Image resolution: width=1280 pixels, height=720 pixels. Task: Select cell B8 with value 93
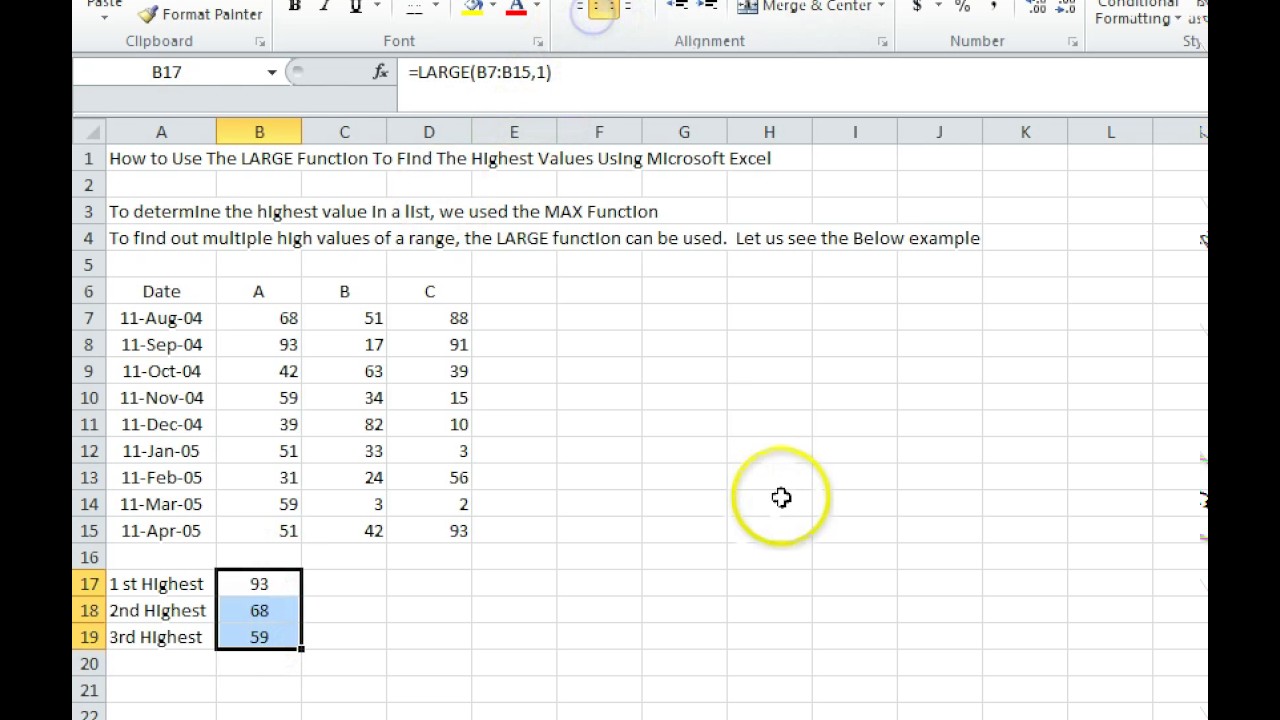click(259, 344)
